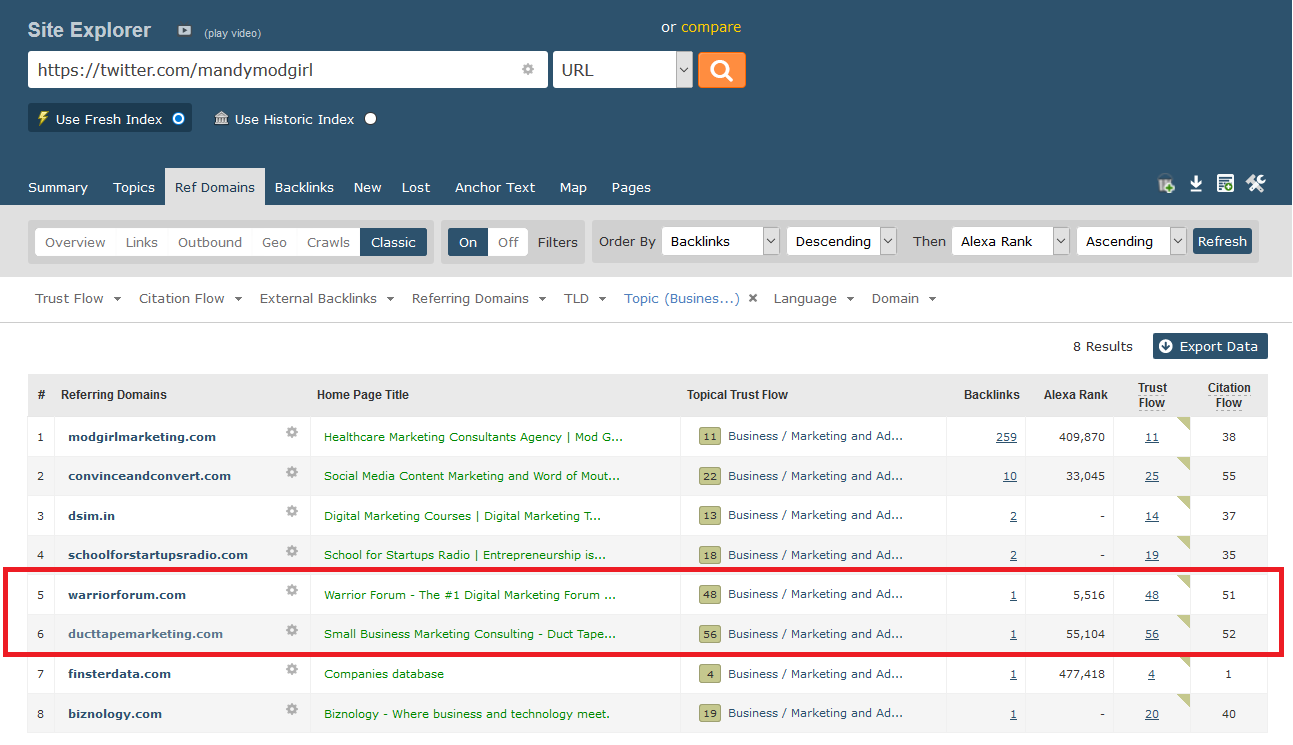Switch view to Crawls
The height and width of the screenshot is (745, 1293).
[x=328, y=242]
